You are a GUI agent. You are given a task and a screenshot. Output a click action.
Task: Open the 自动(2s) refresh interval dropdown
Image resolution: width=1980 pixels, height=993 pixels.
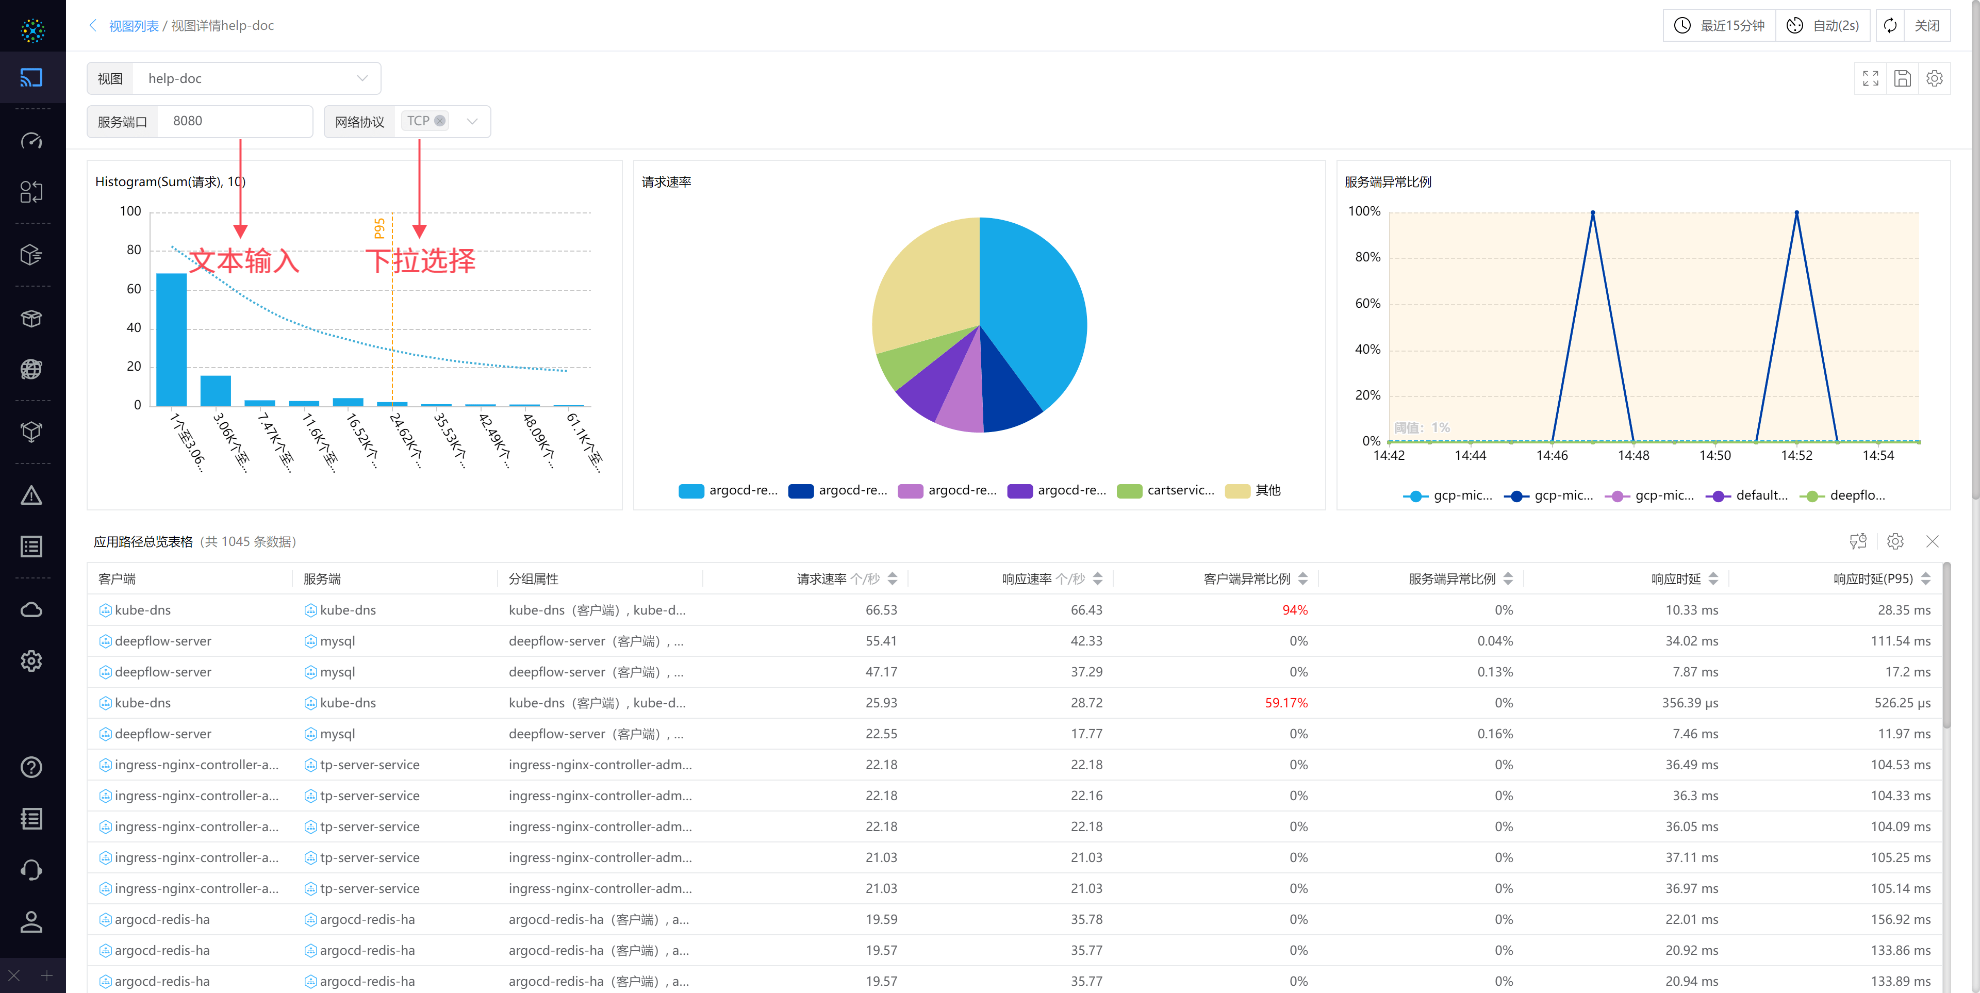[1822, 25]
